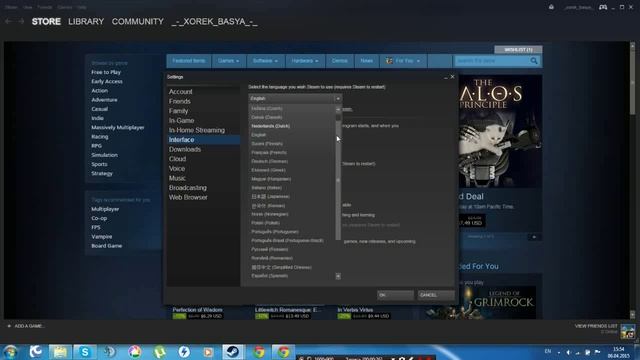Screen dimensions: 640x360
Task: Open the STORE main tab
Action: click(x=46, y=22)
